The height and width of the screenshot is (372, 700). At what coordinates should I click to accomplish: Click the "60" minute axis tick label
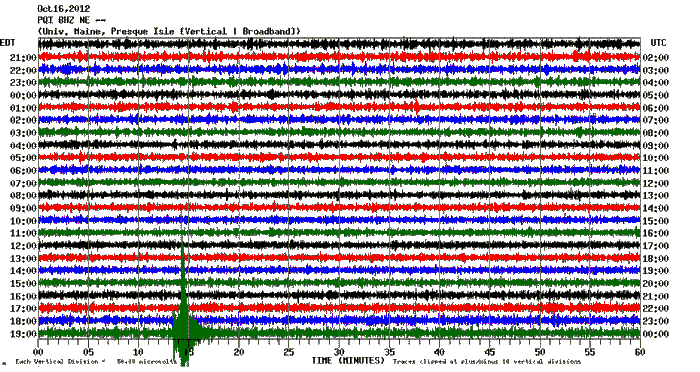[640, 352]
